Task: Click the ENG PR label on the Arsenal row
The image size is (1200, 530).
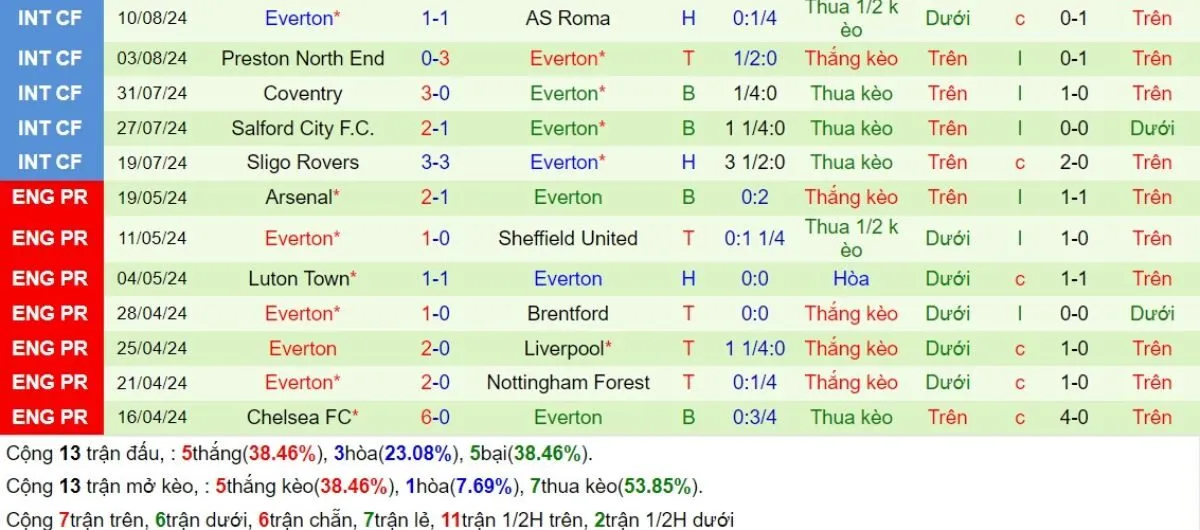Action: [50, 197]
